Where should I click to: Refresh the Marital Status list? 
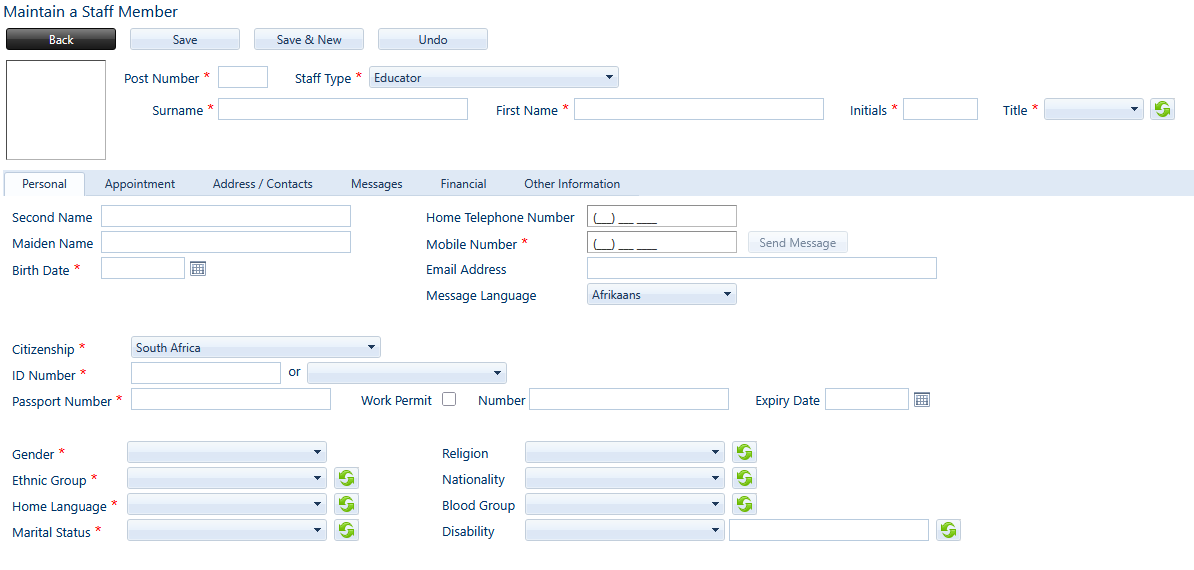[x=346, y=530]
